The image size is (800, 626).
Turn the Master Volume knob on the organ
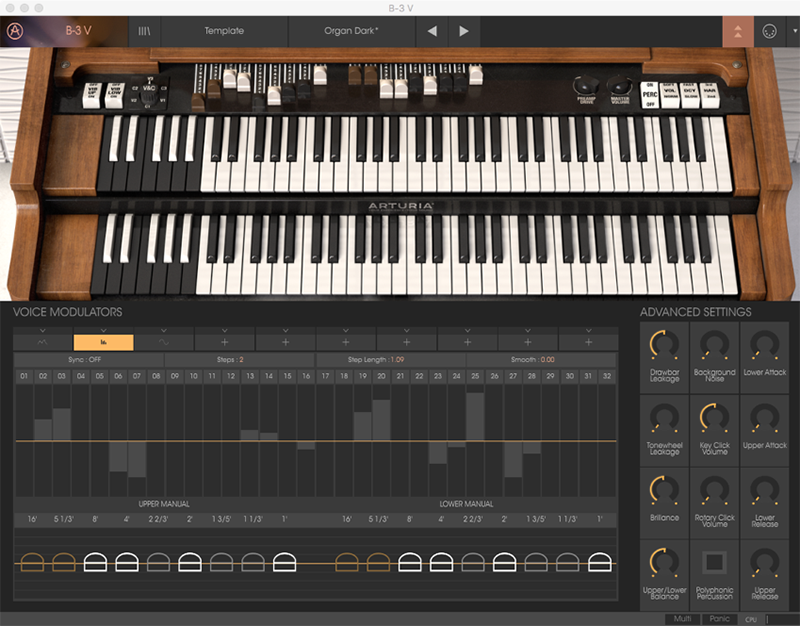coord(619,86)
